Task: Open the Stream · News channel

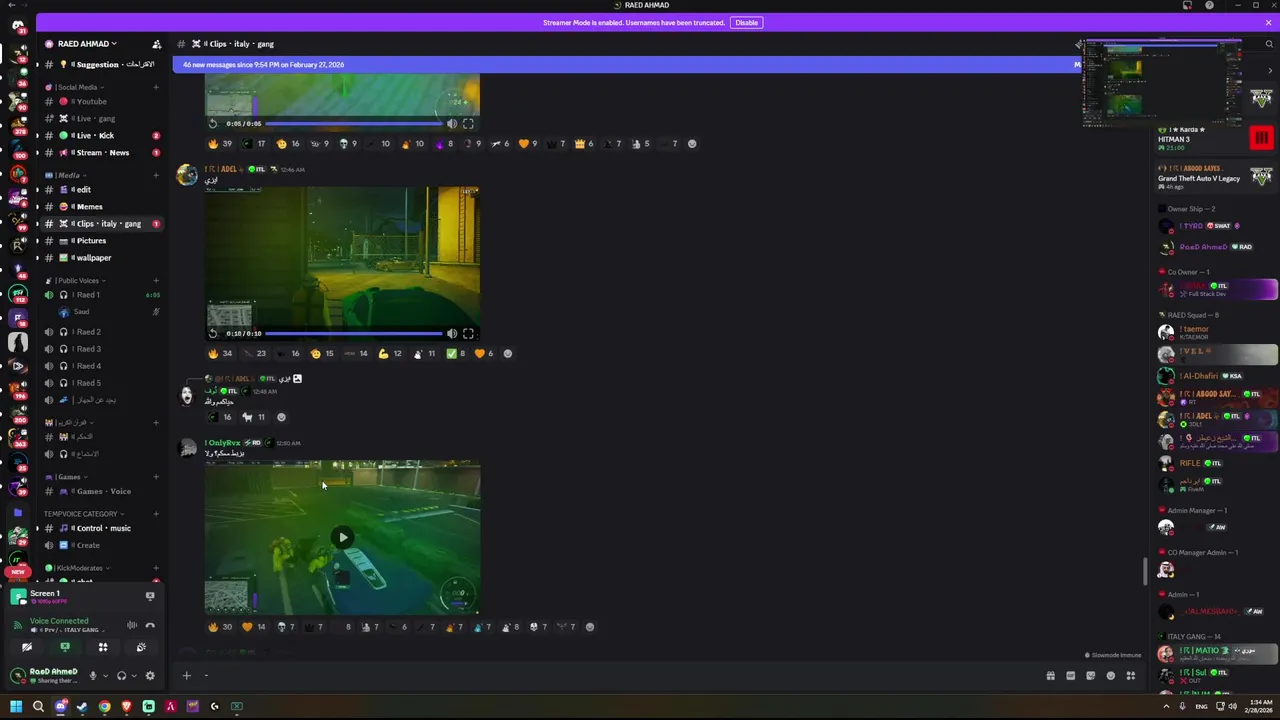Action: [103, 152]
